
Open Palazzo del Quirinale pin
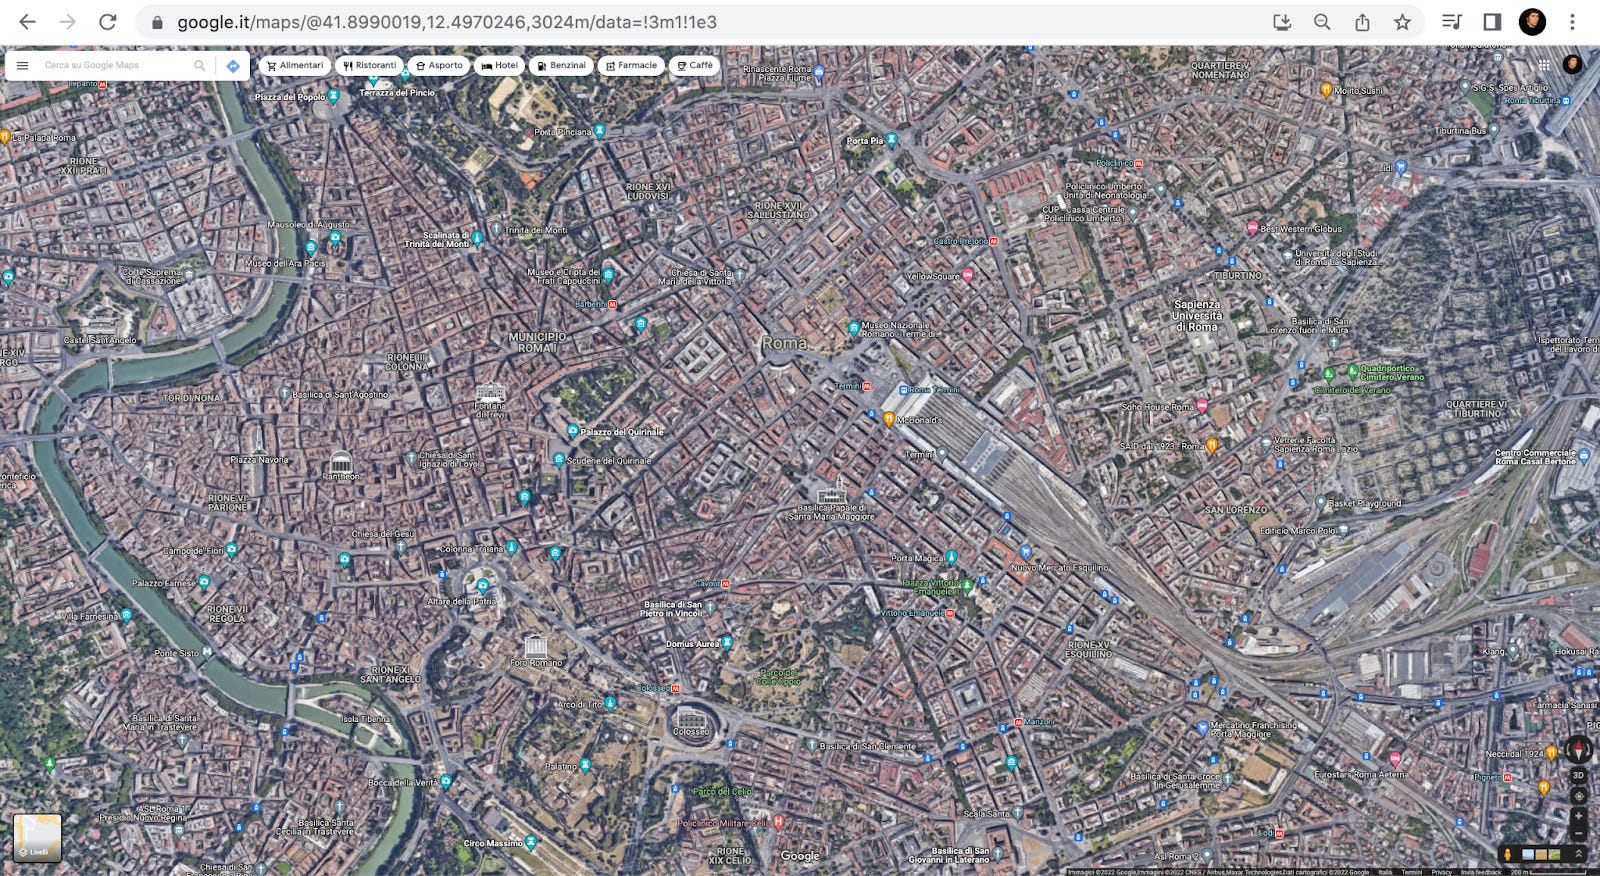[x=573, y=431]
